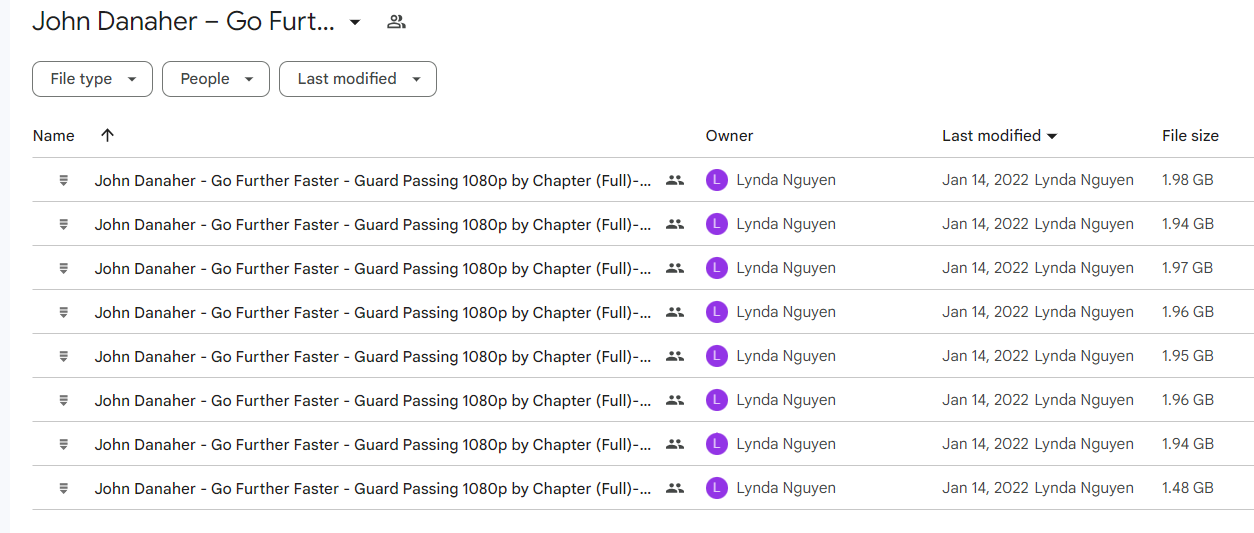Click owner Lynda Nguyen in the 1.95 GB row
Screen dimensions: 1254x533
(786, 357)
